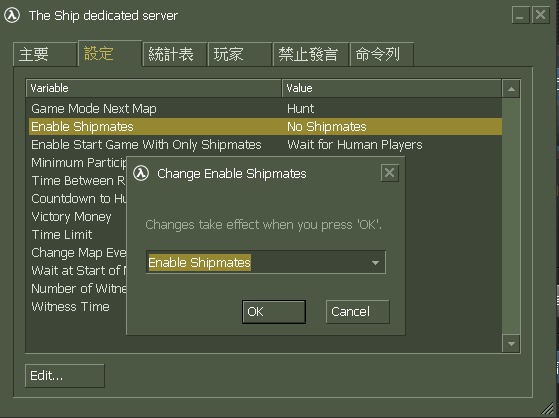Click the scroll up arrow of the variable list
Image resolution: width=559 pixels, height=418 pixels.
point(511,89)
